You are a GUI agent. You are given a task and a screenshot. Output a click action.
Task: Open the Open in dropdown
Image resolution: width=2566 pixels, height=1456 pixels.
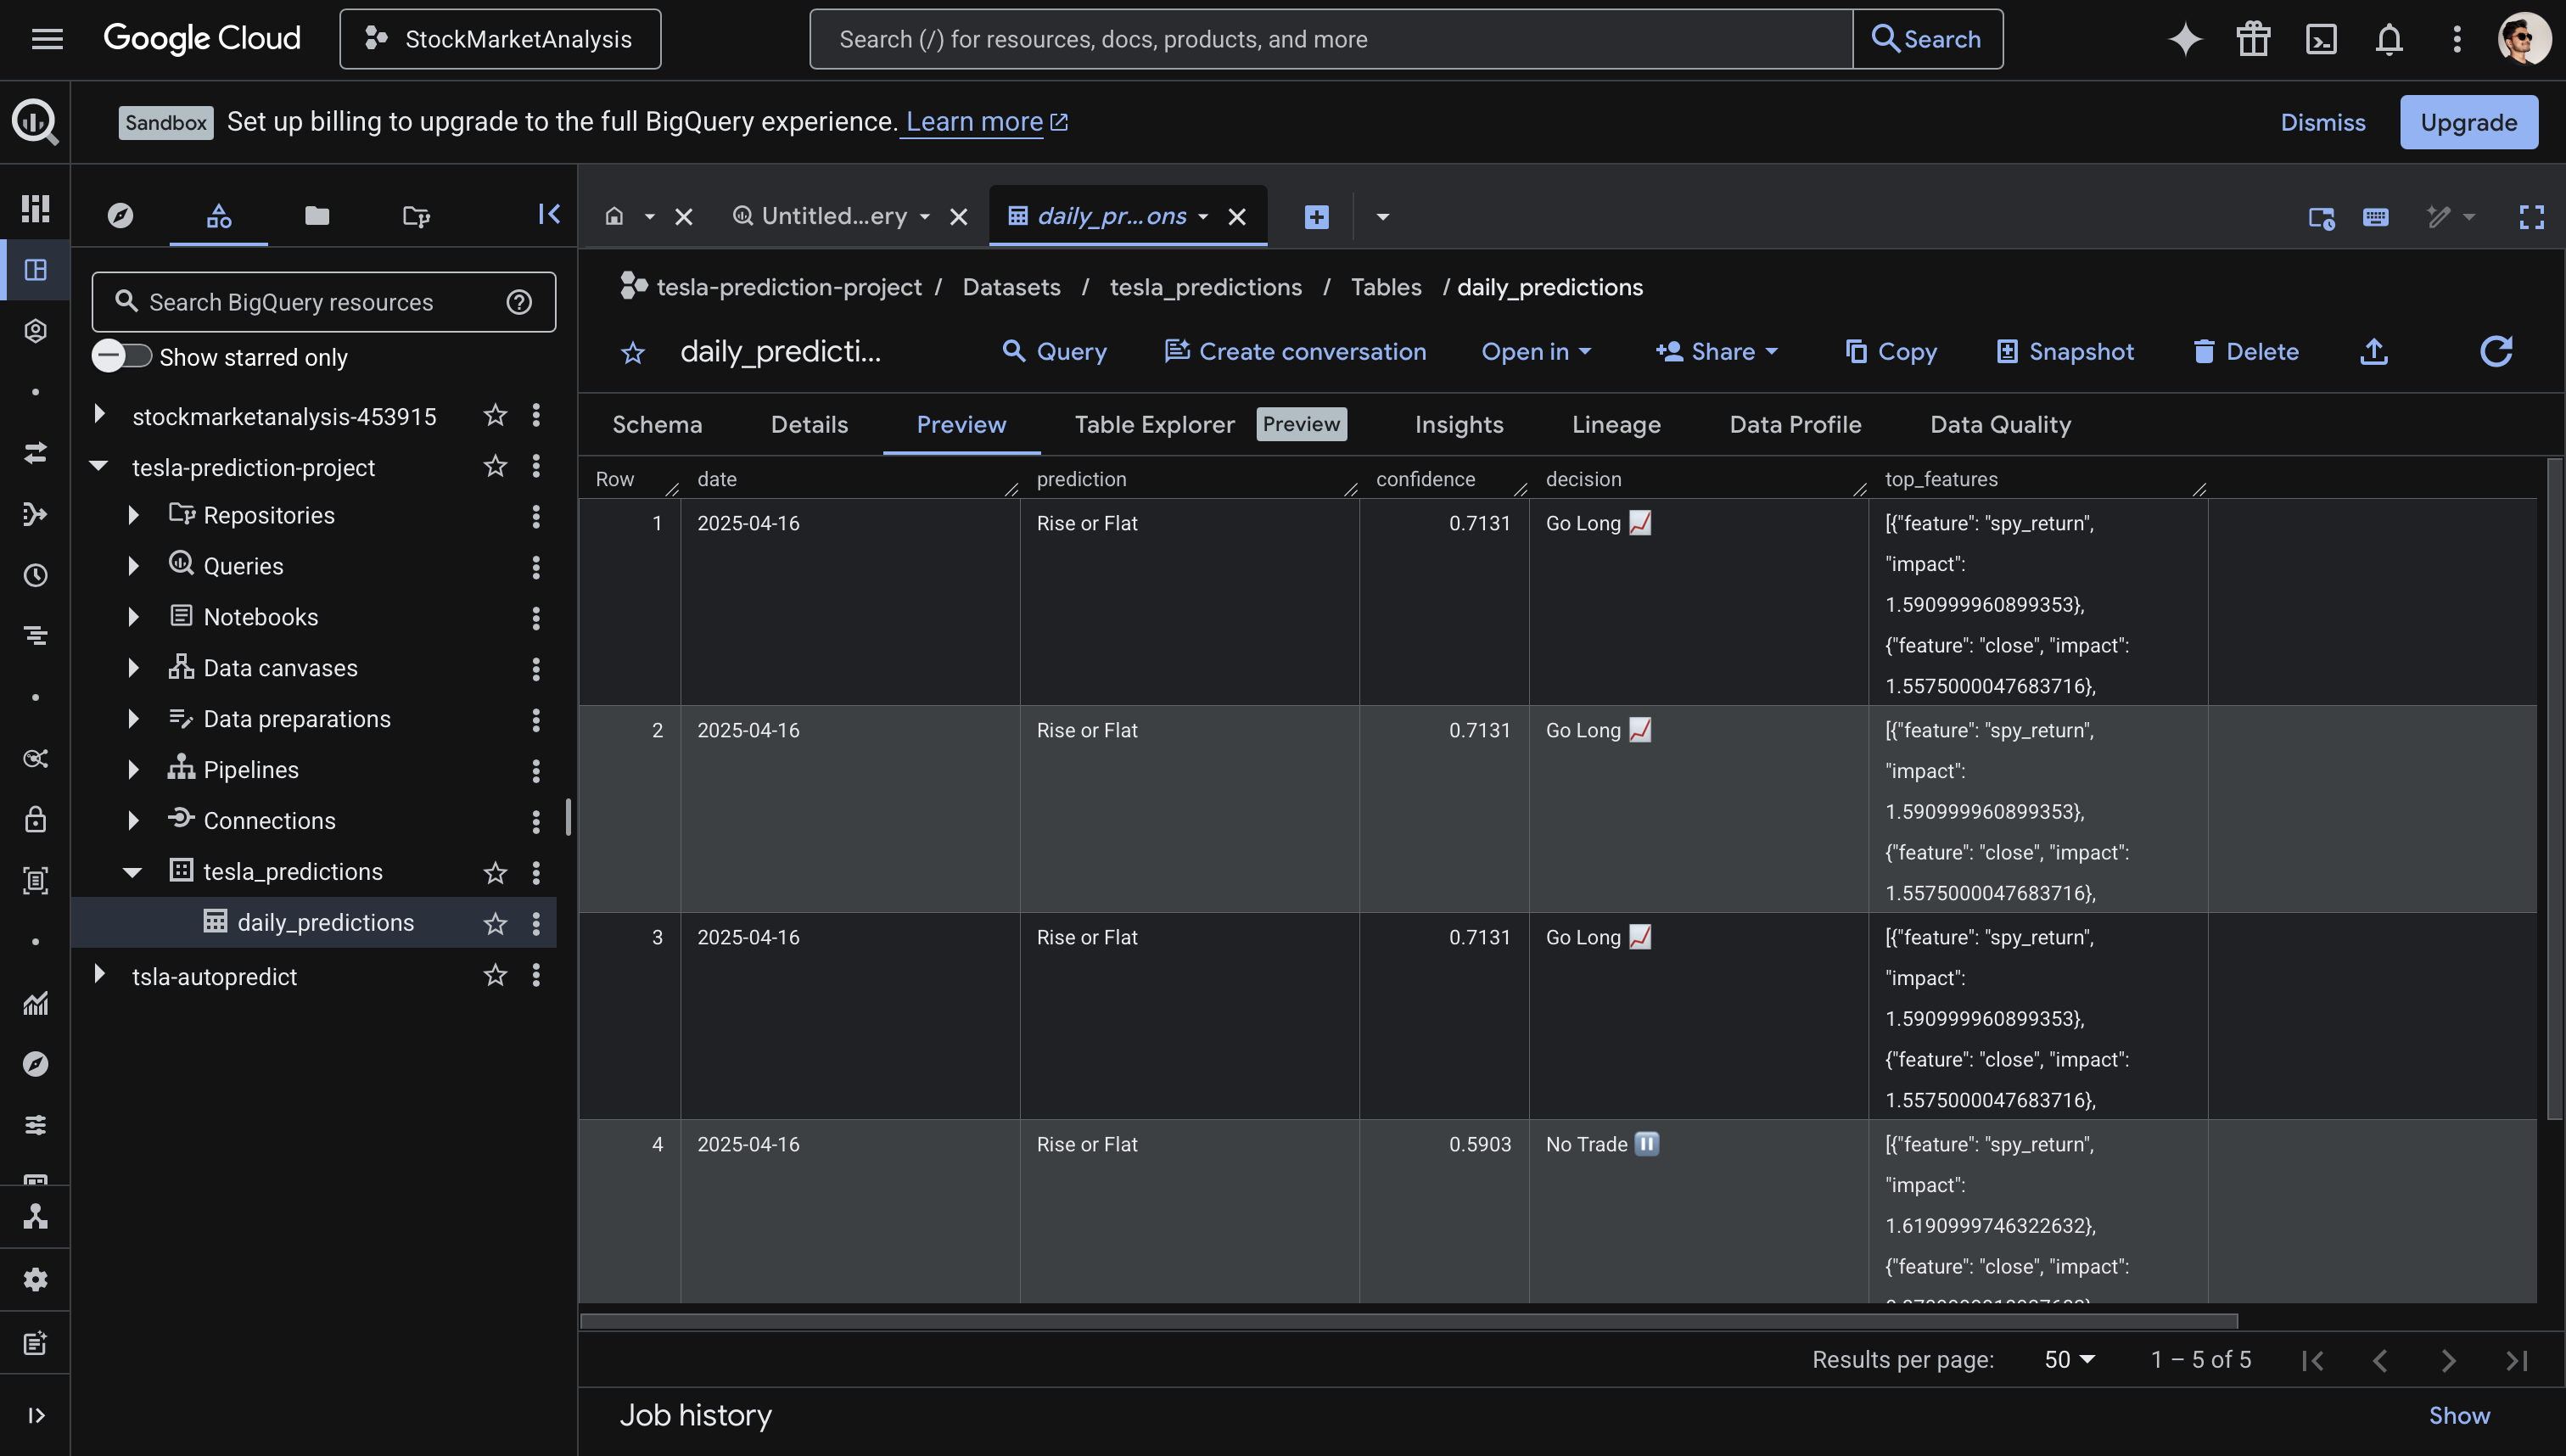[1536, 351]
